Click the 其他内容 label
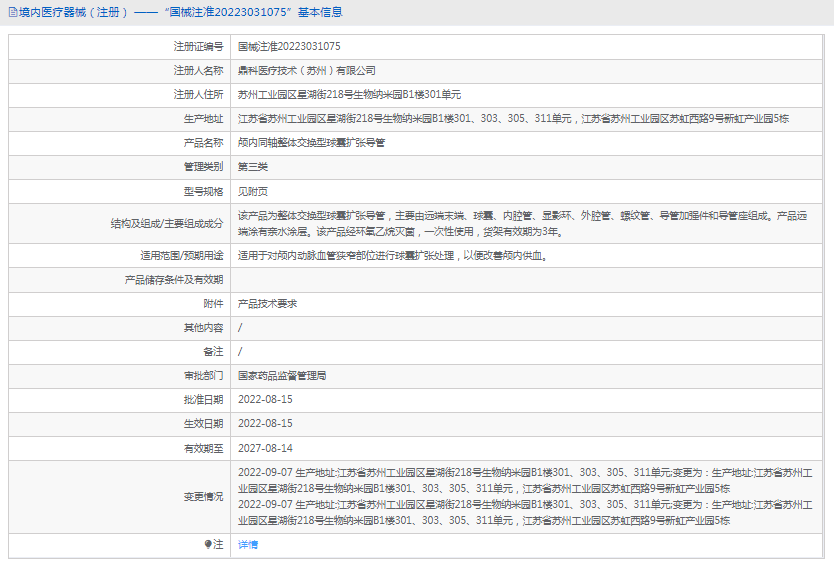 click(x=204, y=328)
